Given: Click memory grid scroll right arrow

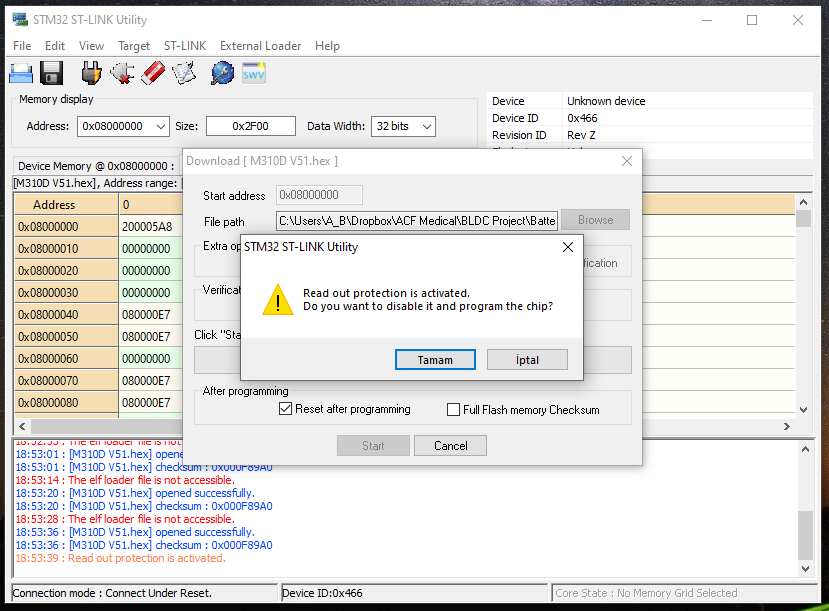Looking at the screenshot, I should [x=787, y=426].
